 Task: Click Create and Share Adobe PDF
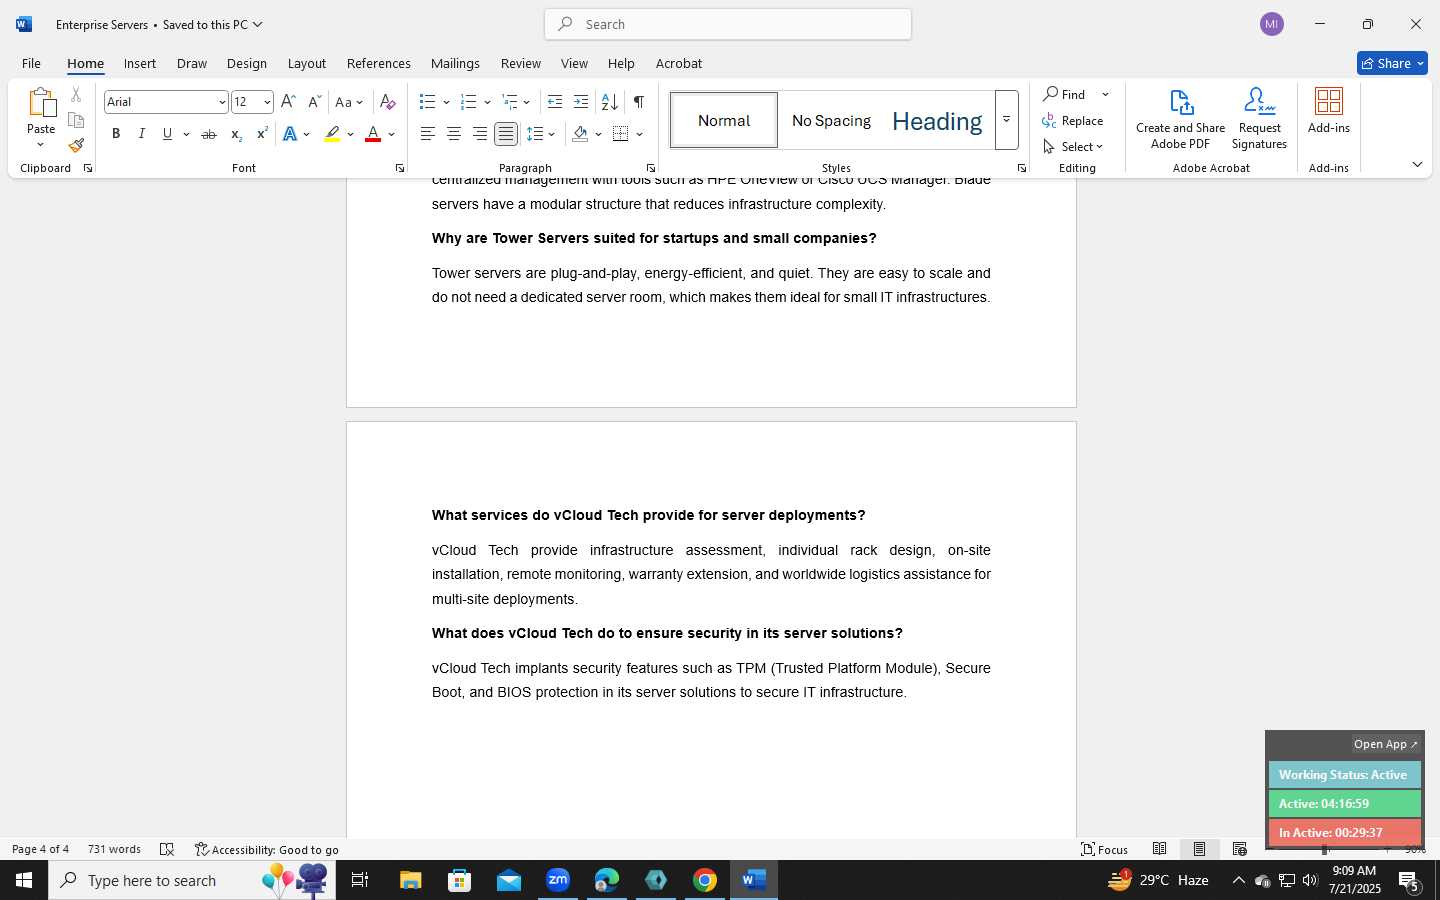[x=1180, y=119]
